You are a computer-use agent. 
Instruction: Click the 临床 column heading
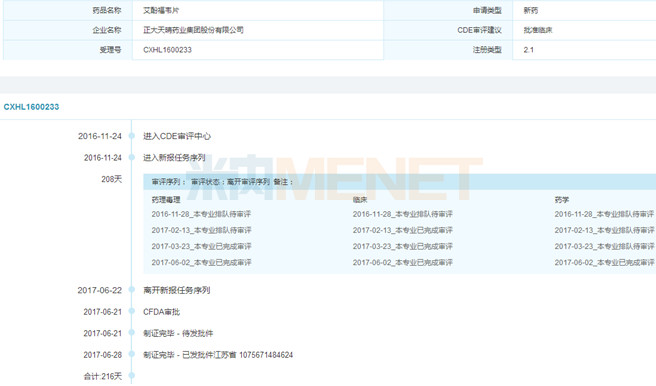click(360, 200)
